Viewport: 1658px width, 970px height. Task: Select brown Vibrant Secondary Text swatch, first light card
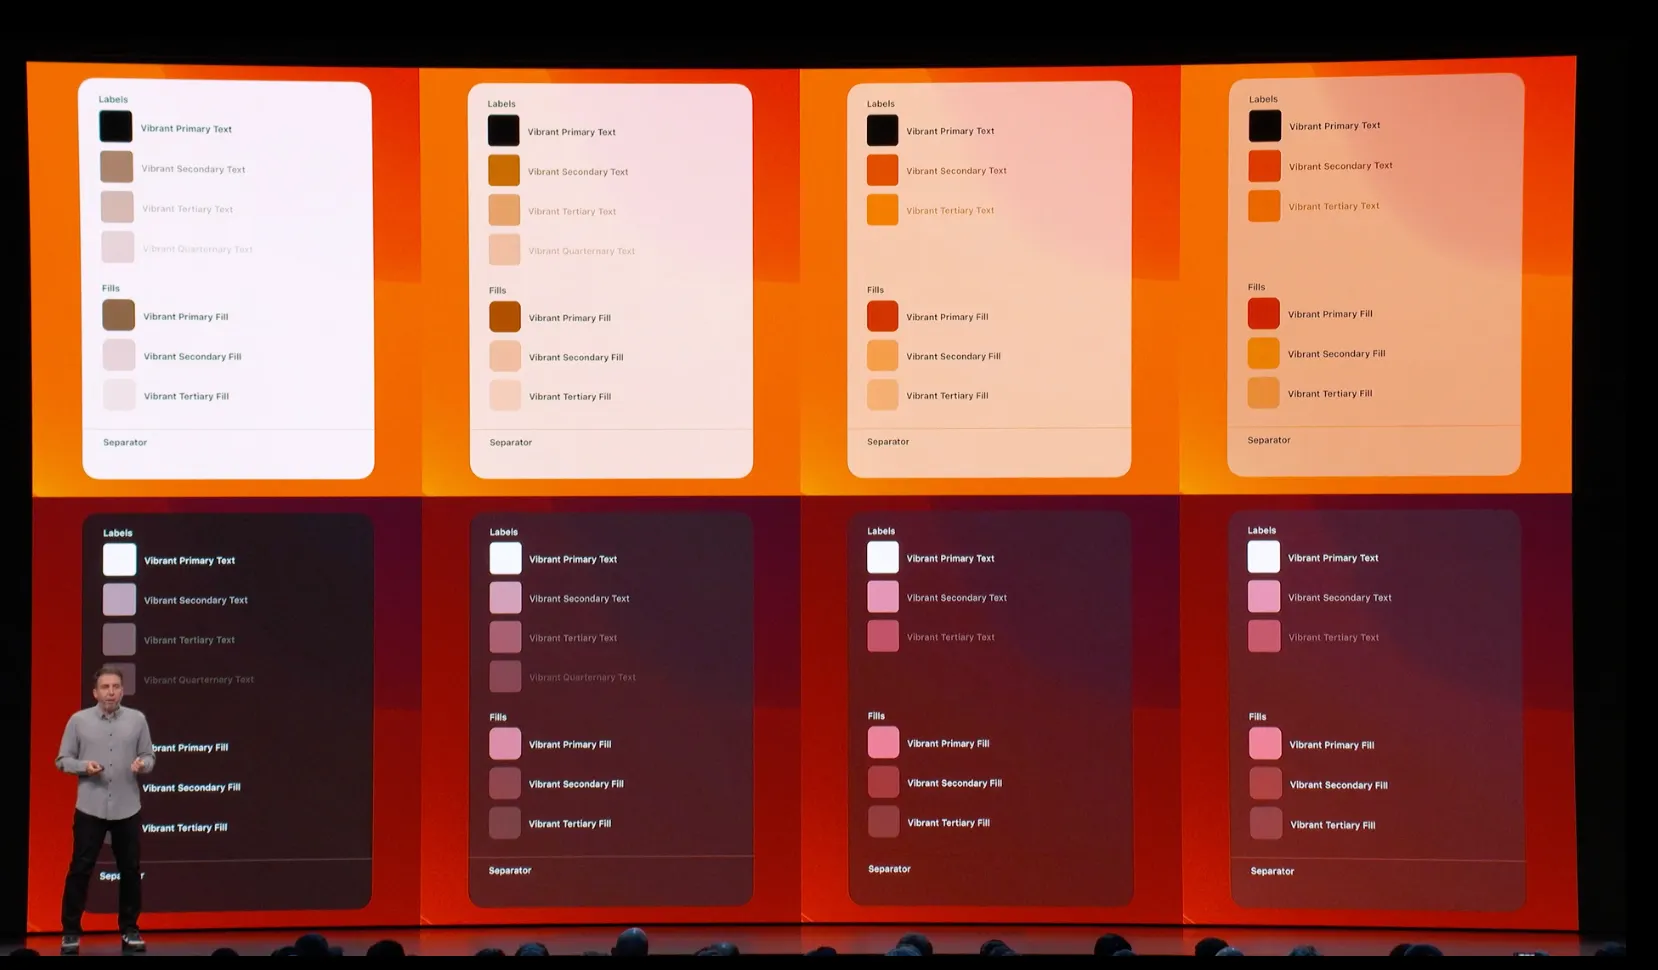tap(117, 167)
